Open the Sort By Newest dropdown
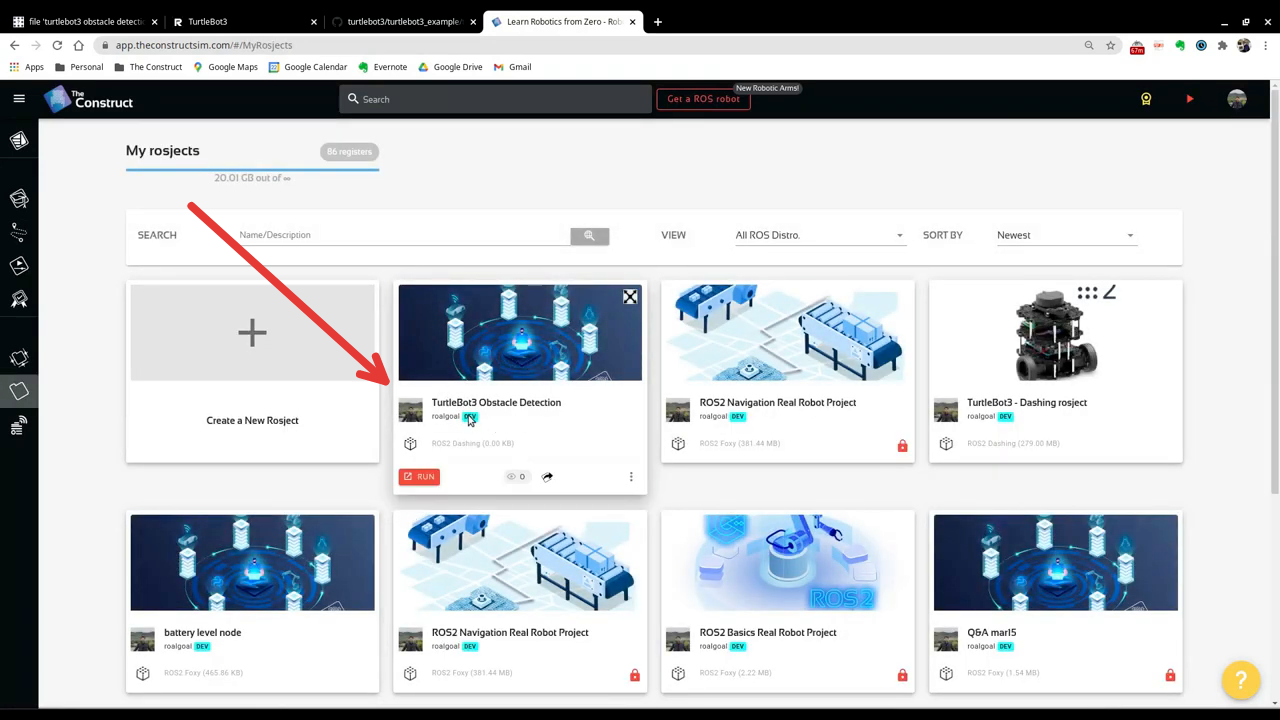1280x720 pixels. tap(1066, 235)
